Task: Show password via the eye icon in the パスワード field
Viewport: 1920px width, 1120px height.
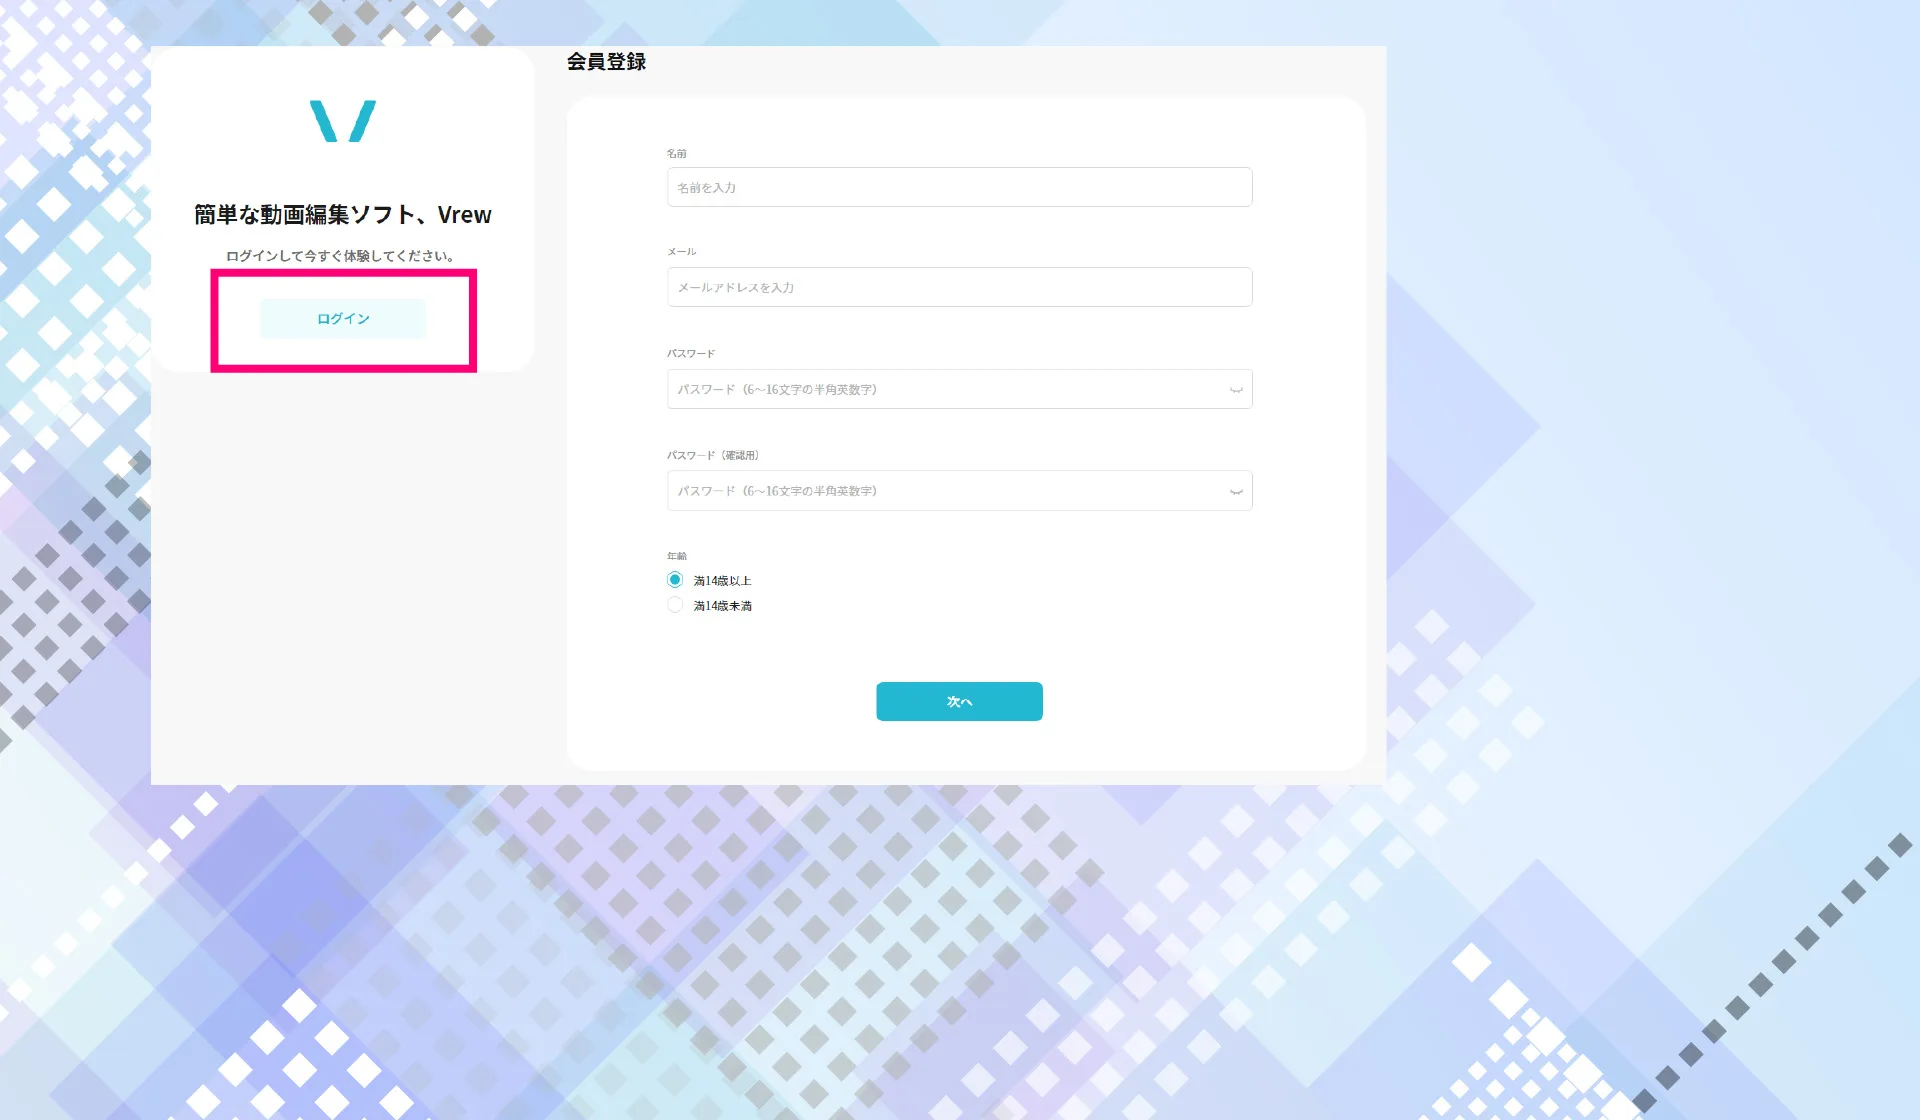Action: pos(1236,390)
